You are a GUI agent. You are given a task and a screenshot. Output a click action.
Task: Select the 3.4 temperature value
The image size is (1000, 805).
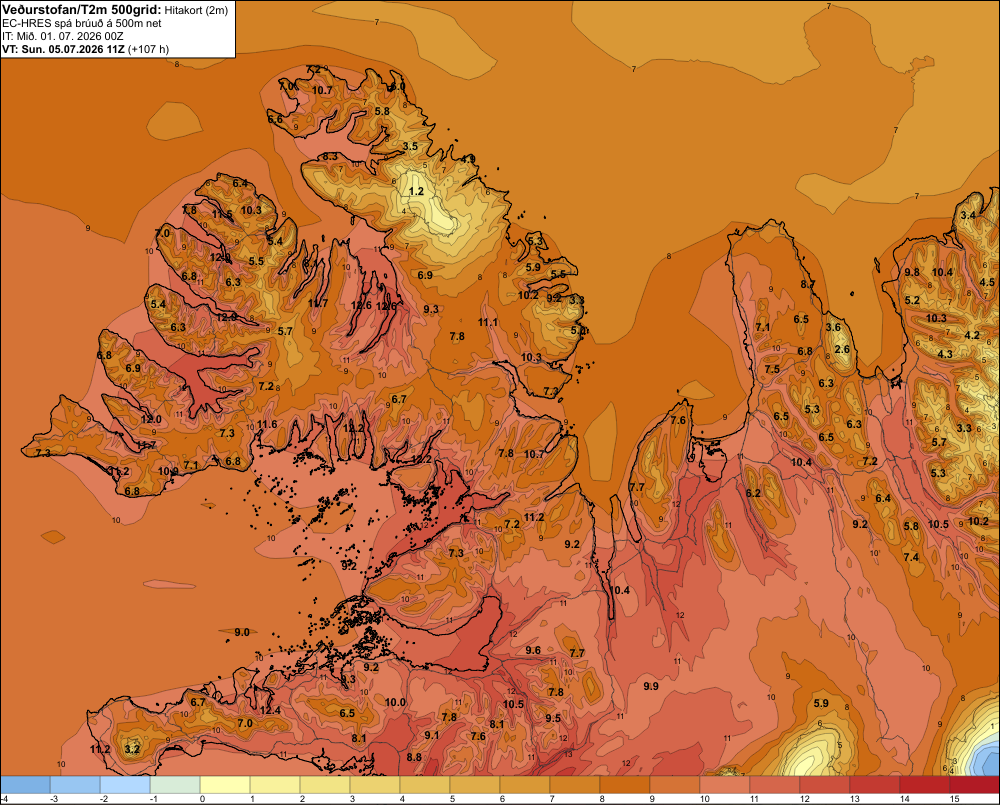(968, 215)
